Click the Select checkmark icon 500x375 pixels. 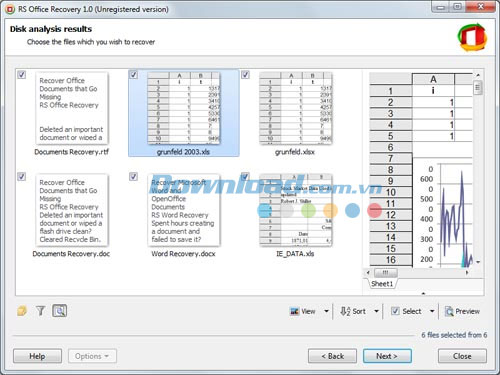(395, 311)
